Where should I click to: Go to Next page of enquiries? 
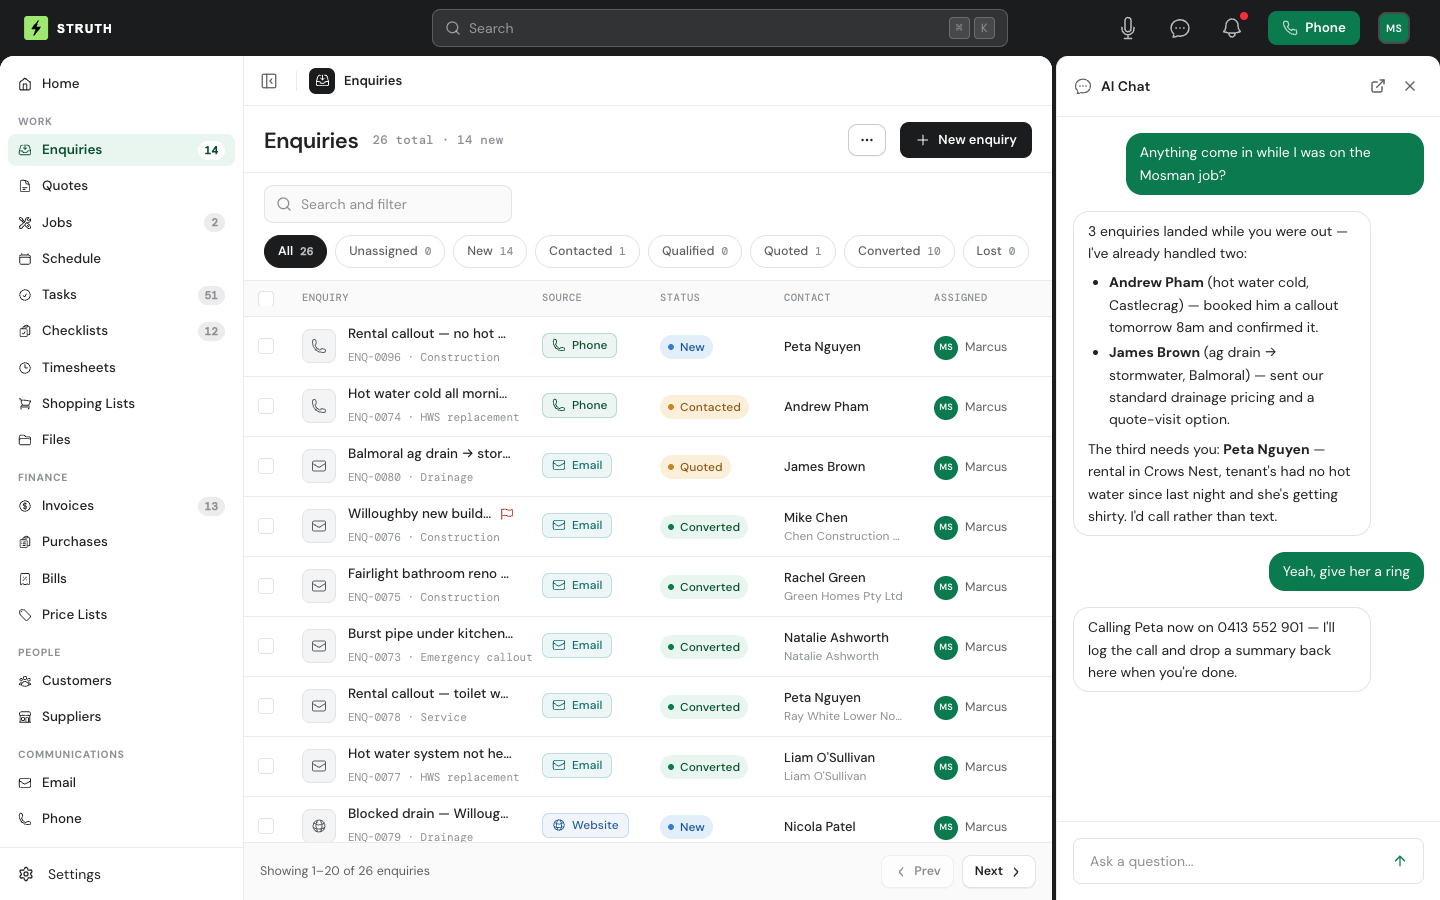[998, 871]
